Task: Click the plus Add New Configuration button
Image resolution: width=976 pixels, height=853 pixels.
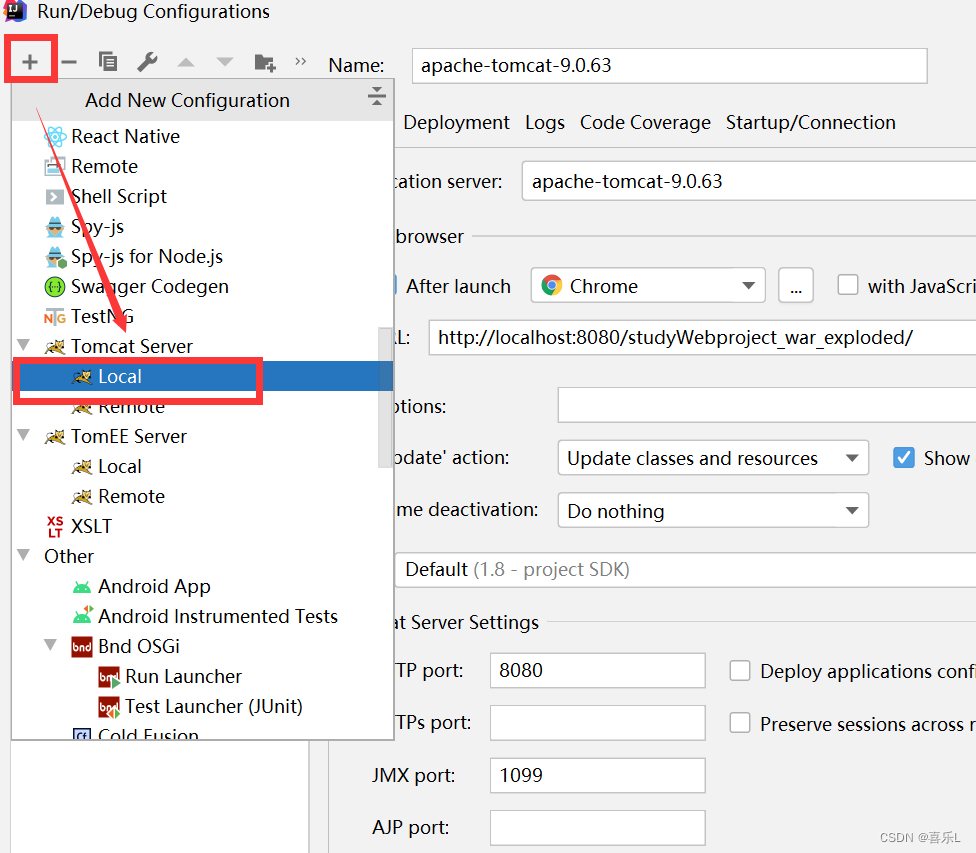Action: 30,62
